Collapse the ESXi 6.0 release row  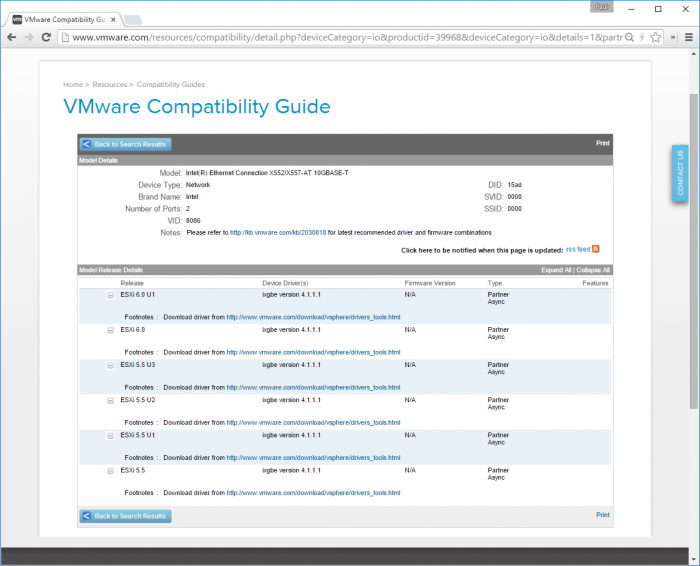coord(110,330)
